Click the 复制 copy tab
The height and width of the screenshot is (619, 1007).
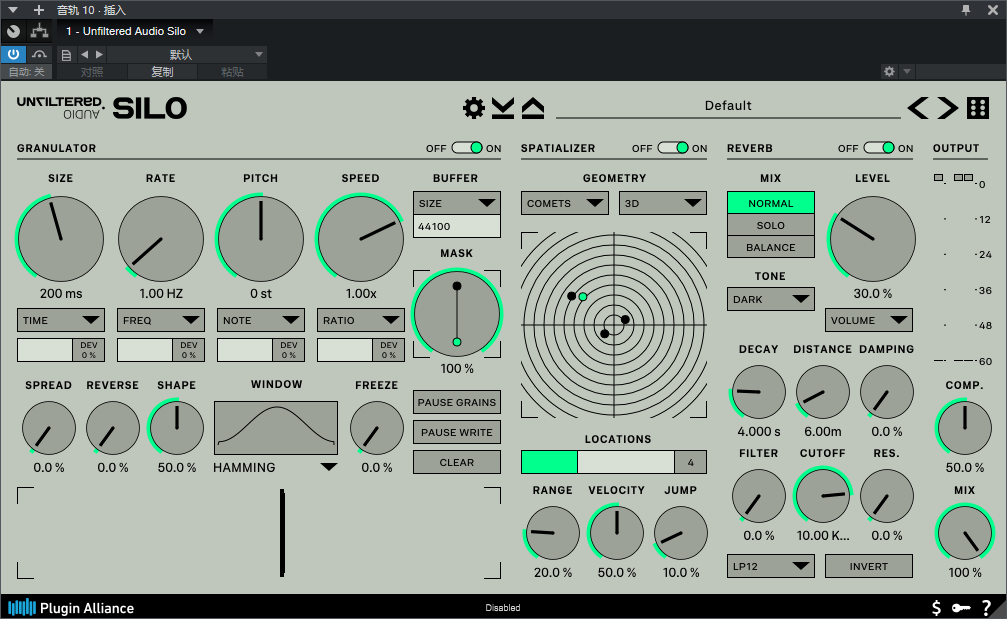coord(162,71)
